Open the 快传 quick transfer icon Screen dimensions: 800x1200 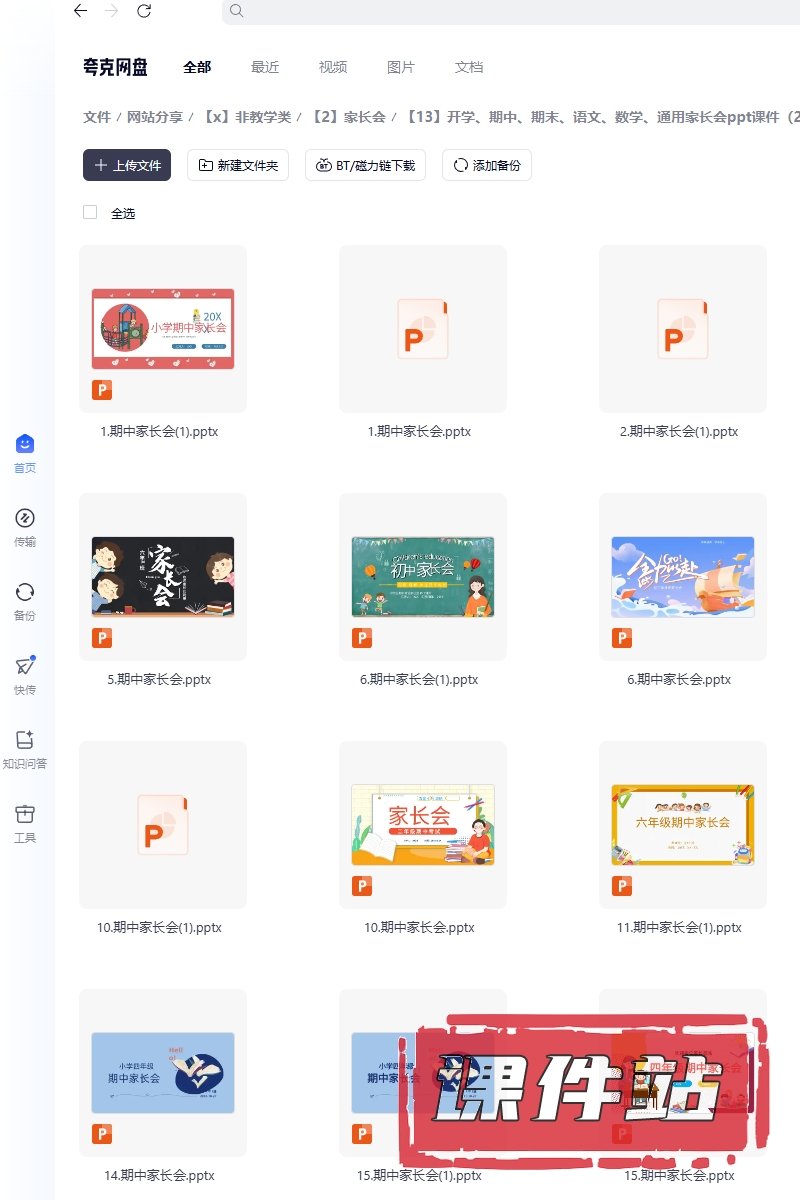coord(25,667)
